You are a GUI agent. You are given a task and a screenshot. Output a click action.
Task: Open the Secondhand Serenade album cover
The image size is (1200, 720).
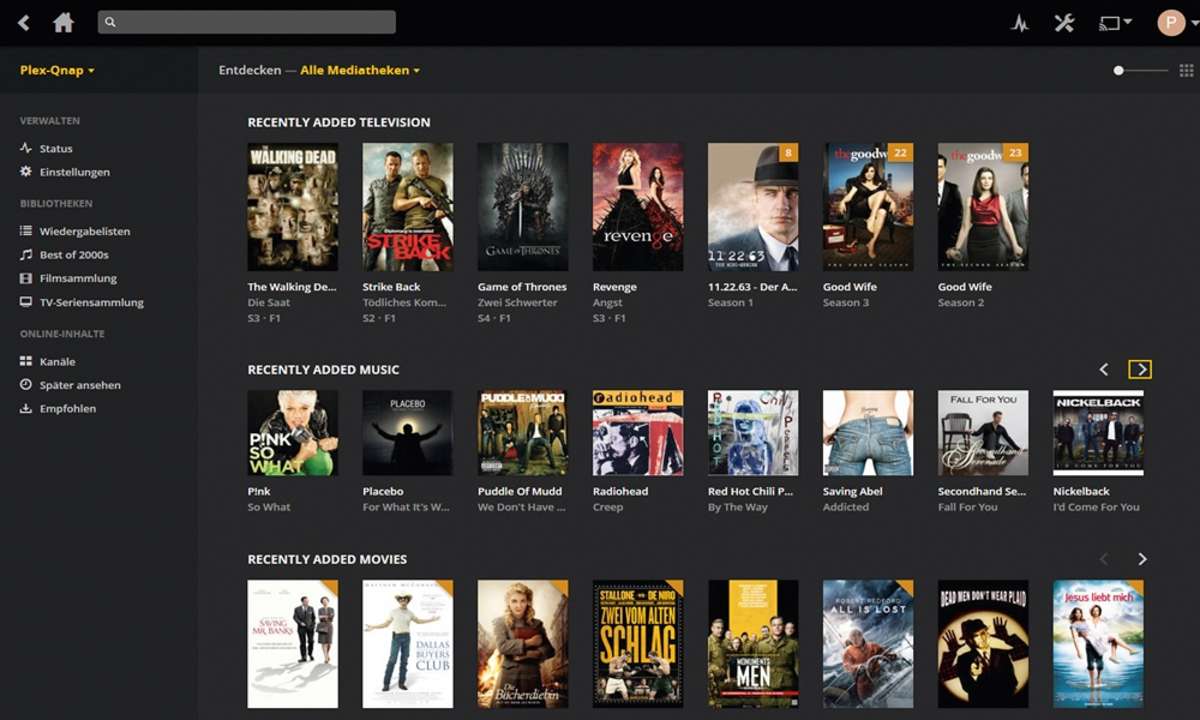[983, 433]
